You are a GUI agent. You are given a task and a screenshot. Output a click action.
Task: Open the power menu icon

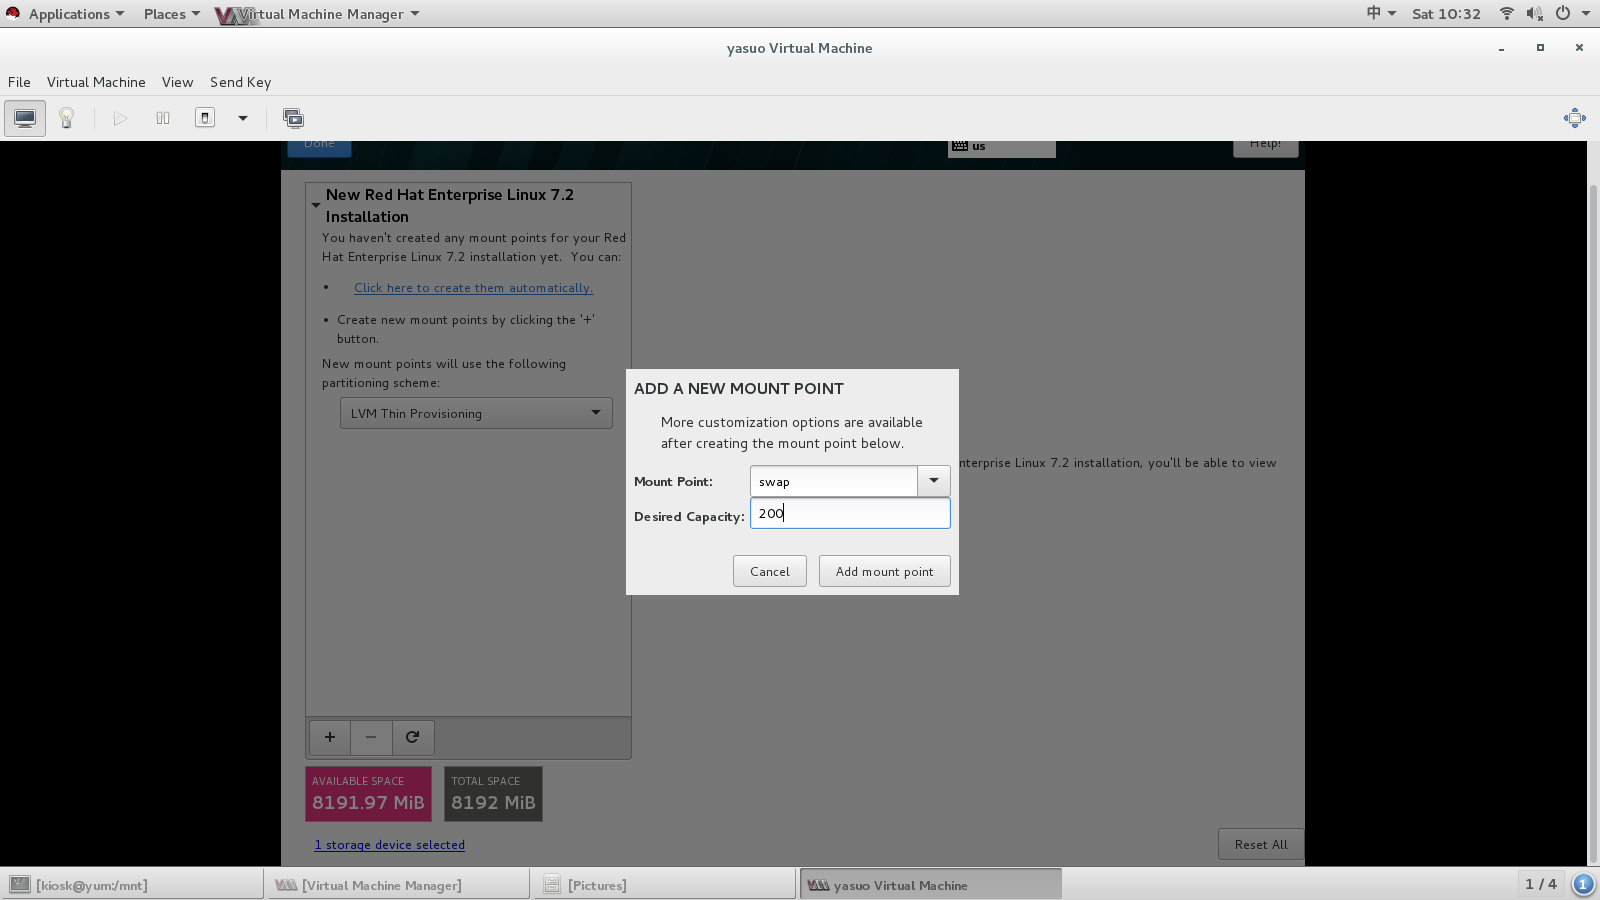click(x=1563, y=13)
